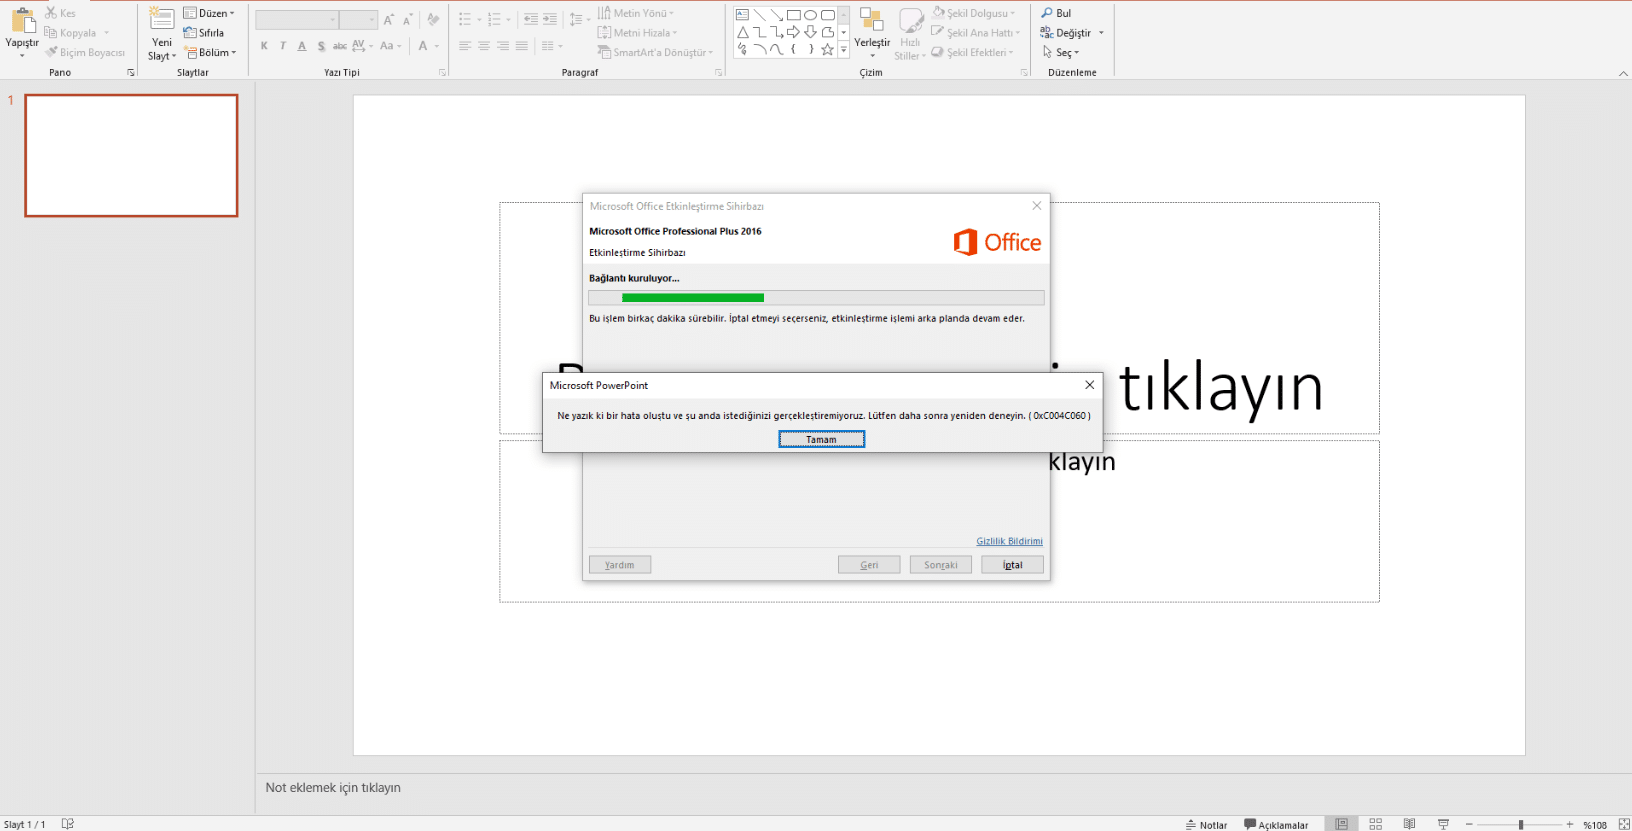Toggle the Notlar notes pane

(1206, 824)
